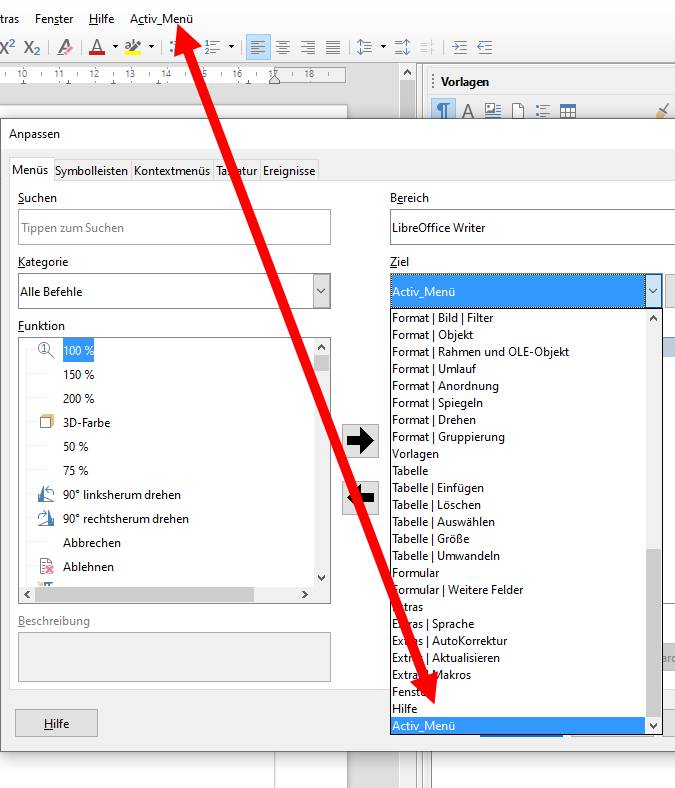The image size is (675, 788).
Task: Click in the Suchen search field
Action: tap(174, 228)
